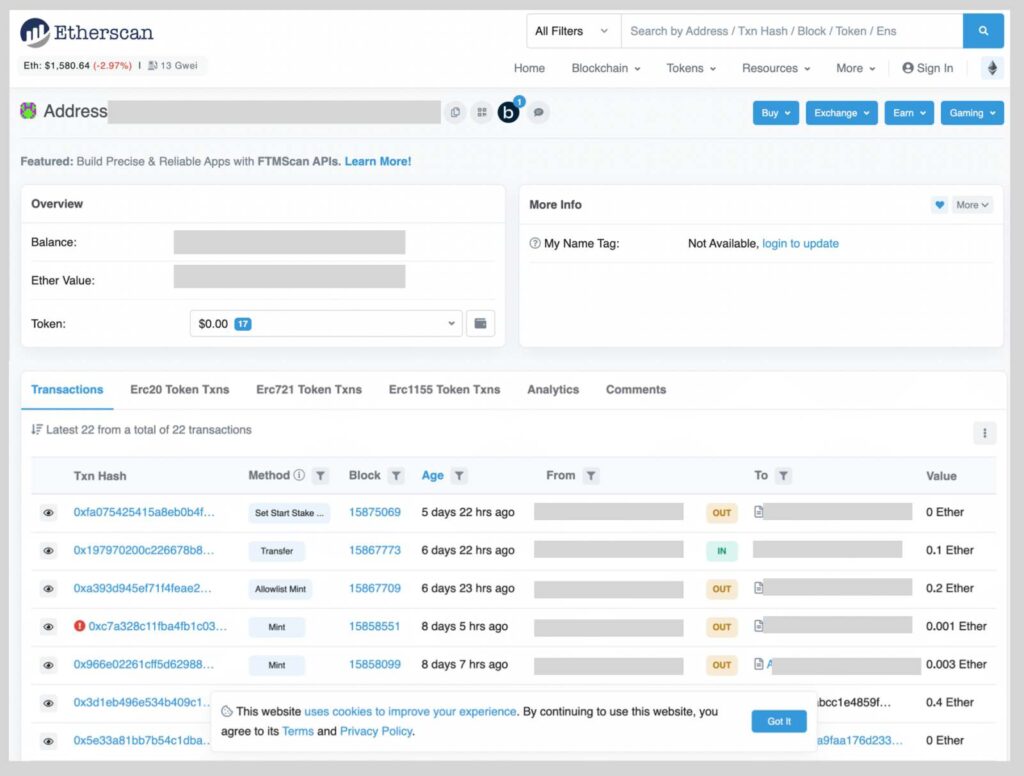Dismiss the cookie notice with Got It
The image size is (1024, 776).
(x=778, y=720)
